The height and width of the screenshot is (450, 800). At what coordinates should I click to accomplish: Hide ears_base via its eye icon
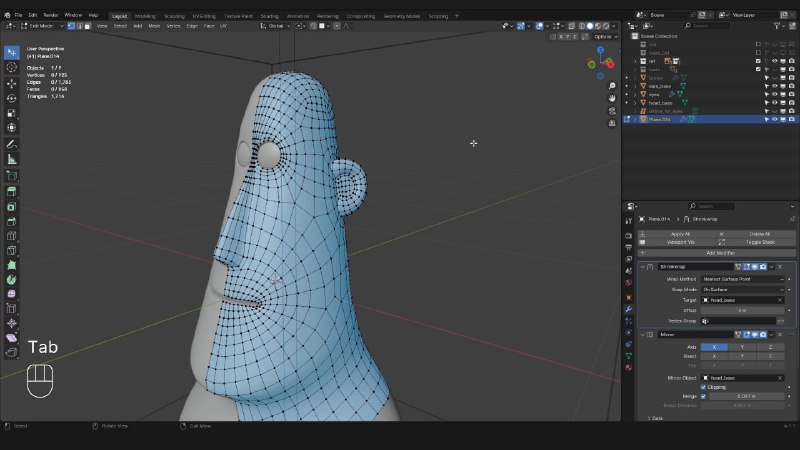point(774,86)
